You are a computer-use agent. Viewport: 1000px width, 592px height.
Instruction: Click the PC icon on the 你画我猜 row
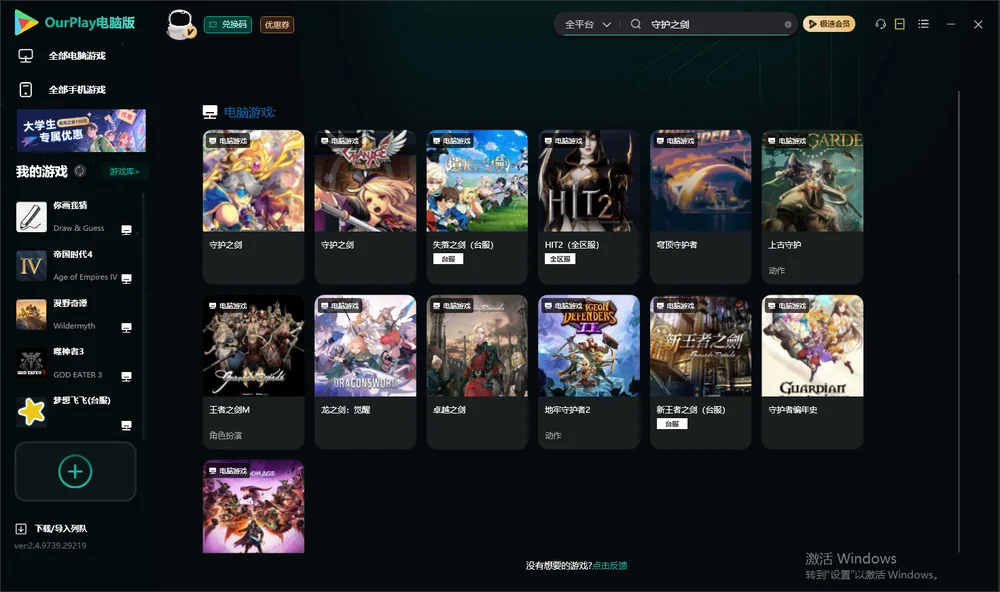click(126, 230)
